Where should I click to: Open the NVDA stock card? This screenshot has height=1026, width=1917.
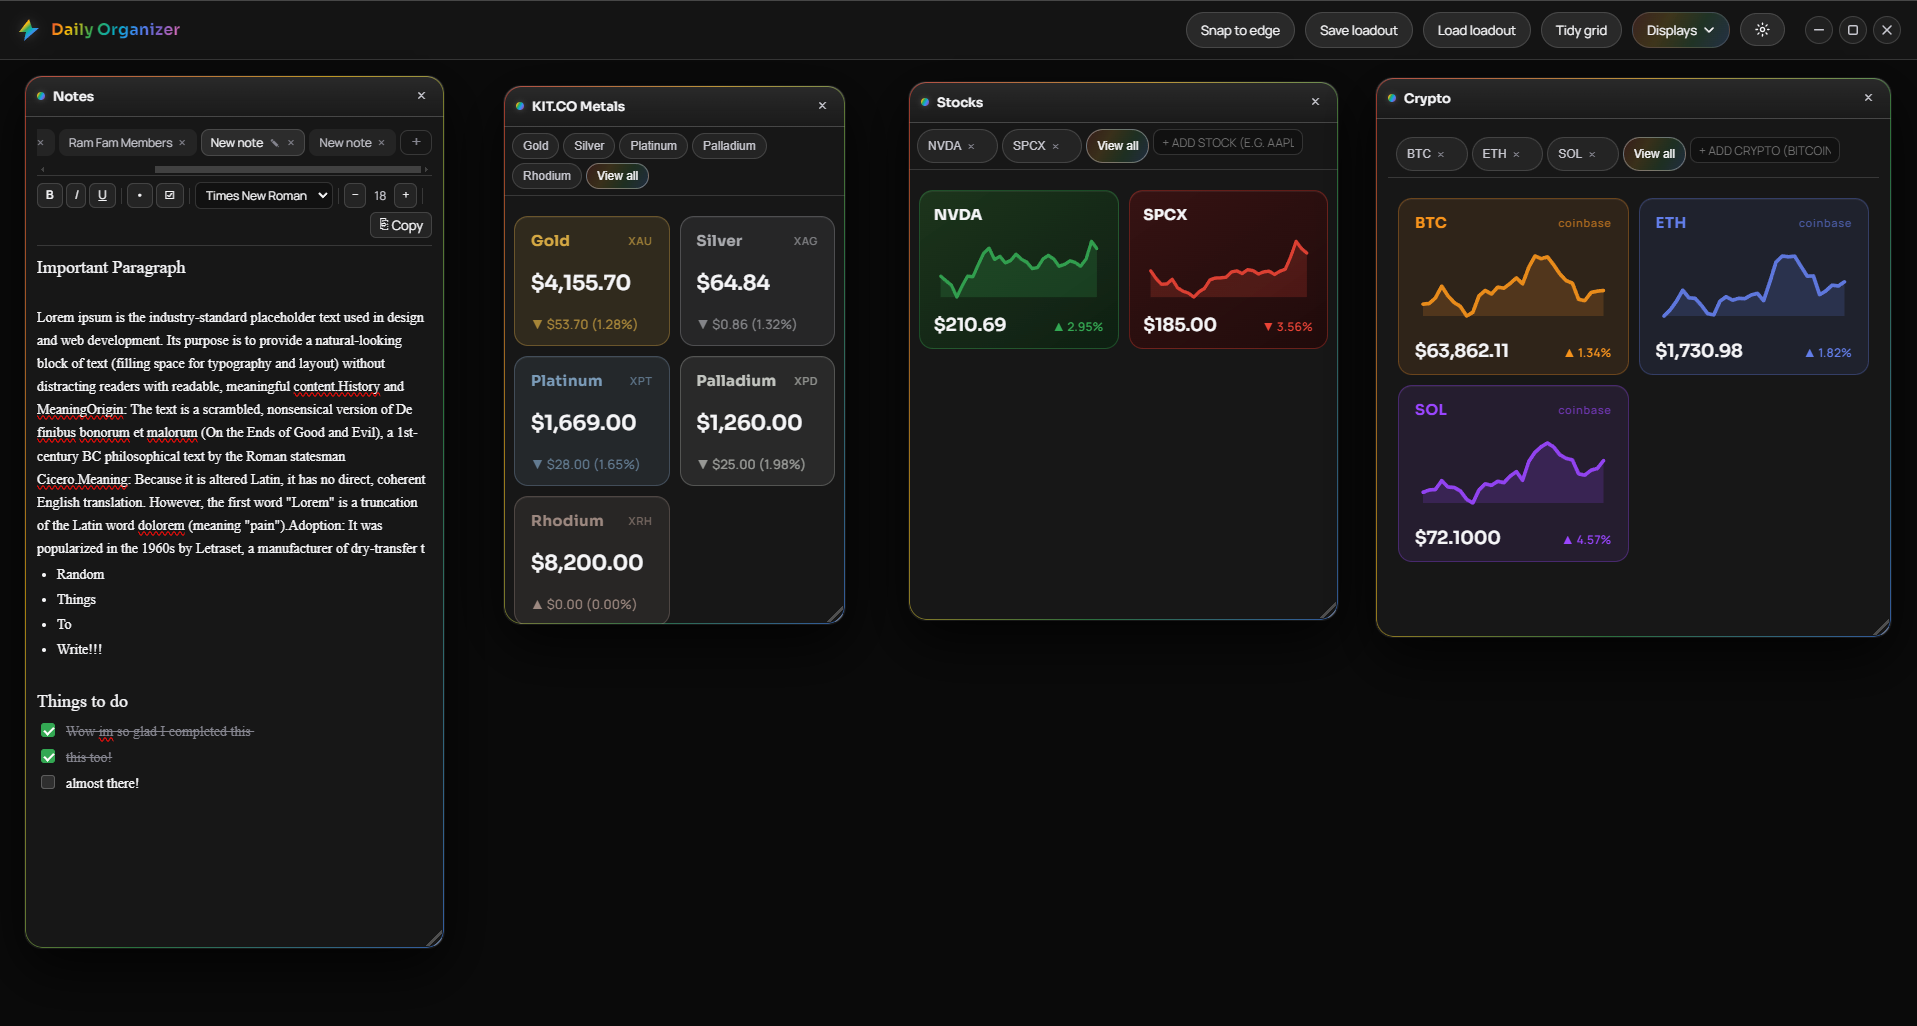tap(1018, 270)
